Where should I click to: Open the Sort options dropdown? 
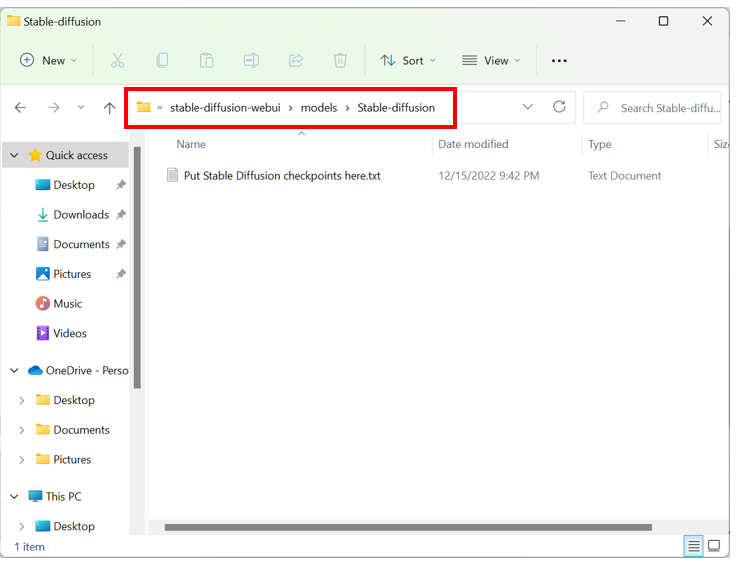coord(408,61)
